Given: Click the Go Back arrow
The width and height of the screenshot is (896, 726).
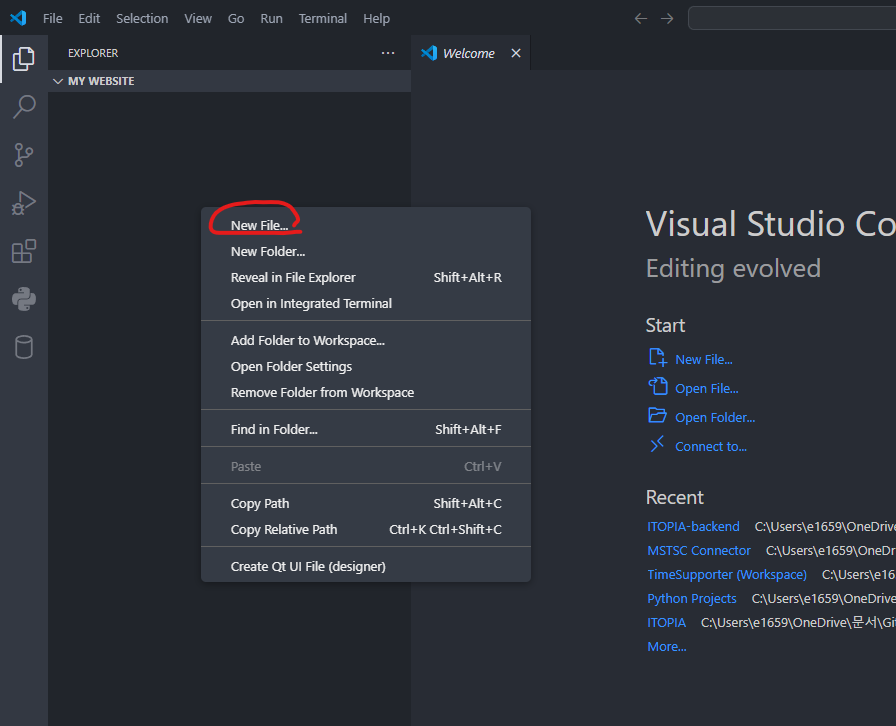Looking at the screenshot, I should (x=641, y=18).
